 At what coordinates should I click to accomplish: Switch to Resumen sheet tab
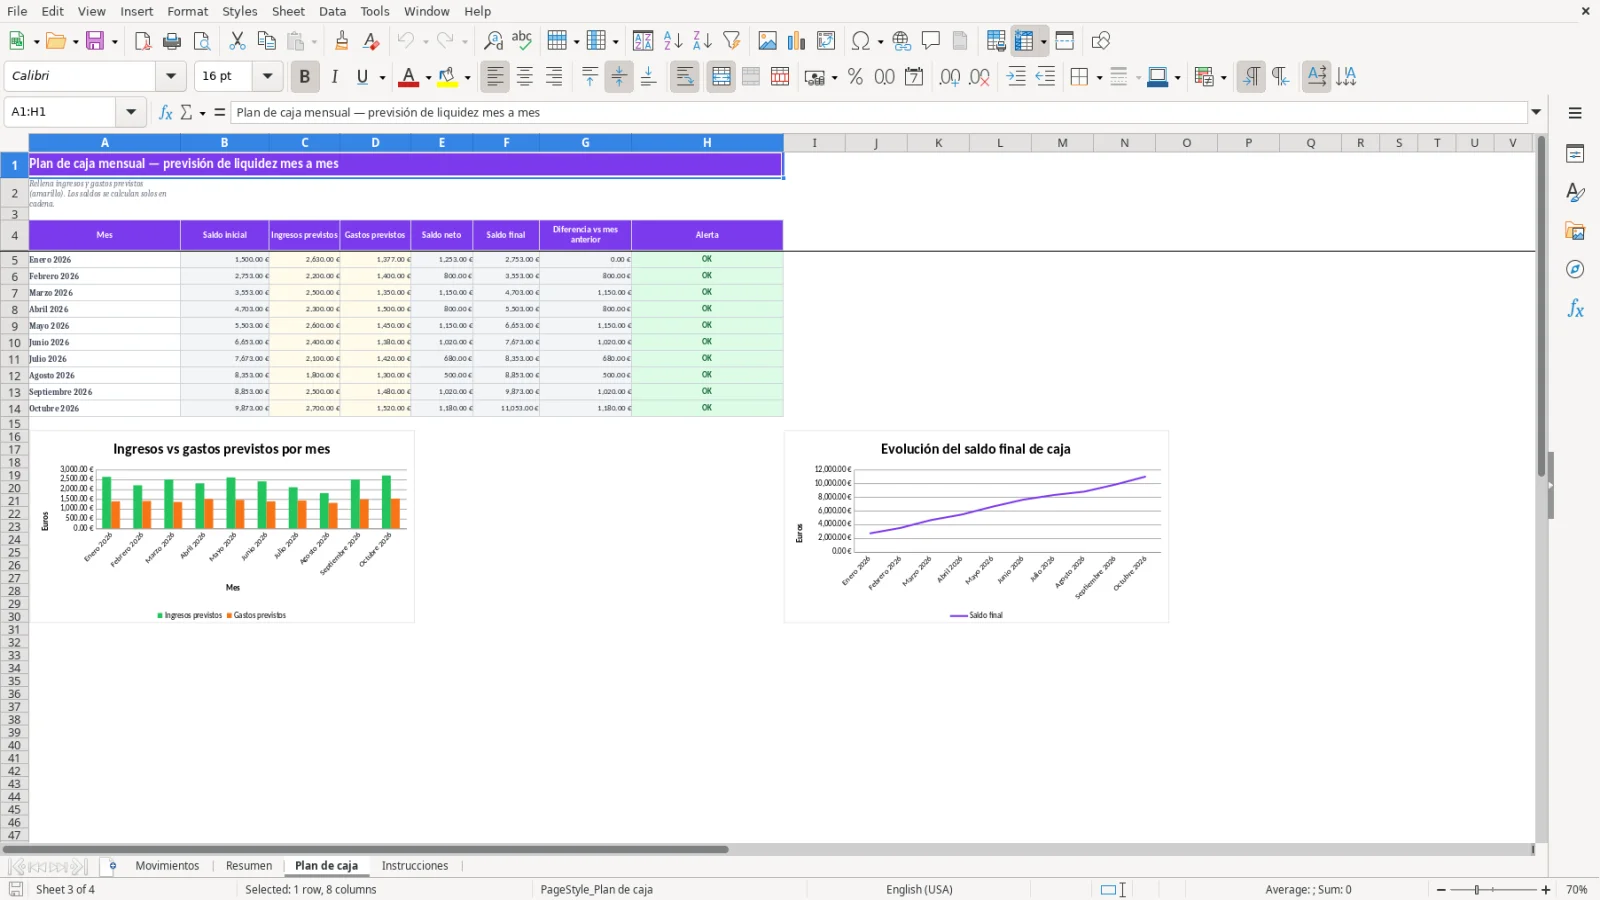pos(249,866)
